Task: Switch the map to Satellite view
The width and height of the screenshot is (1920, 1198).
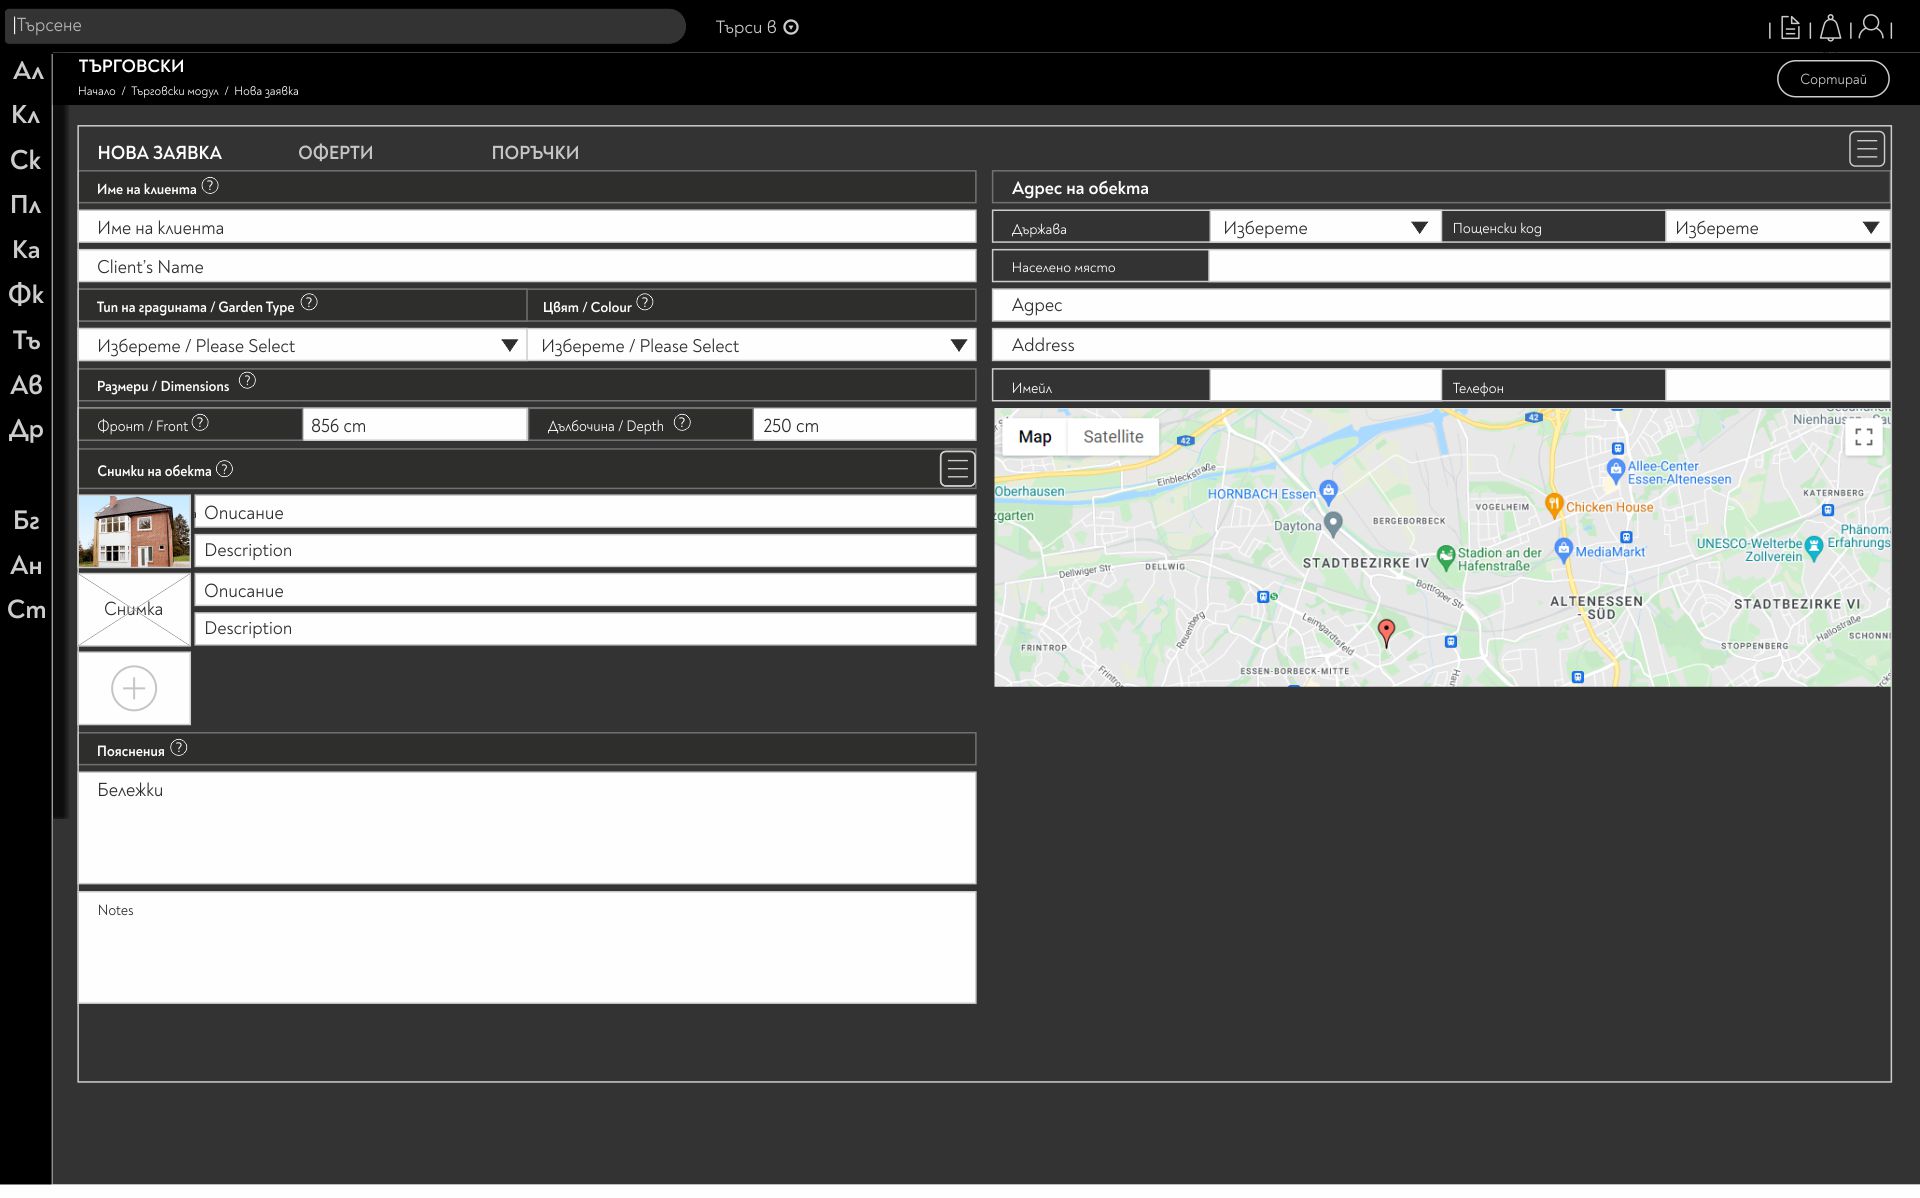Action: 1112,437
